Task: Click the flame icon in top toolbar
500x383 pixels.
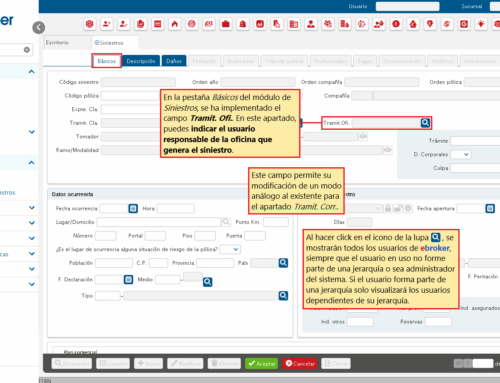Action: click(175, 24)
